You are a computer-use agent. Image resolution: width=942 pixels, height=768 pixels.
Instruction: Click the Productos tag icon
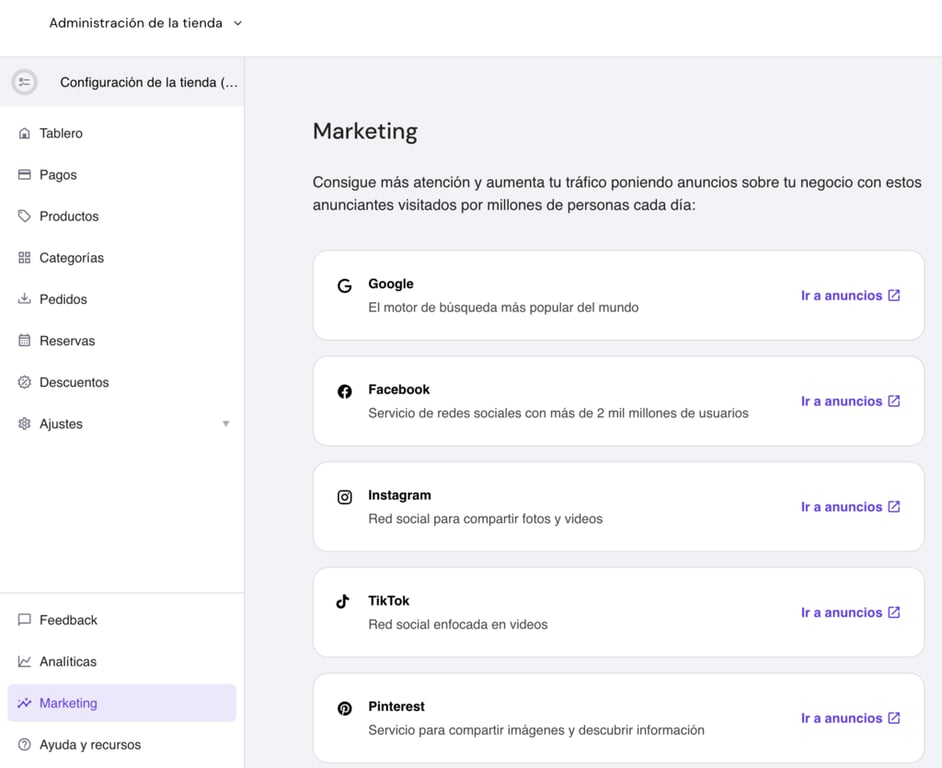tap(22, 216)
